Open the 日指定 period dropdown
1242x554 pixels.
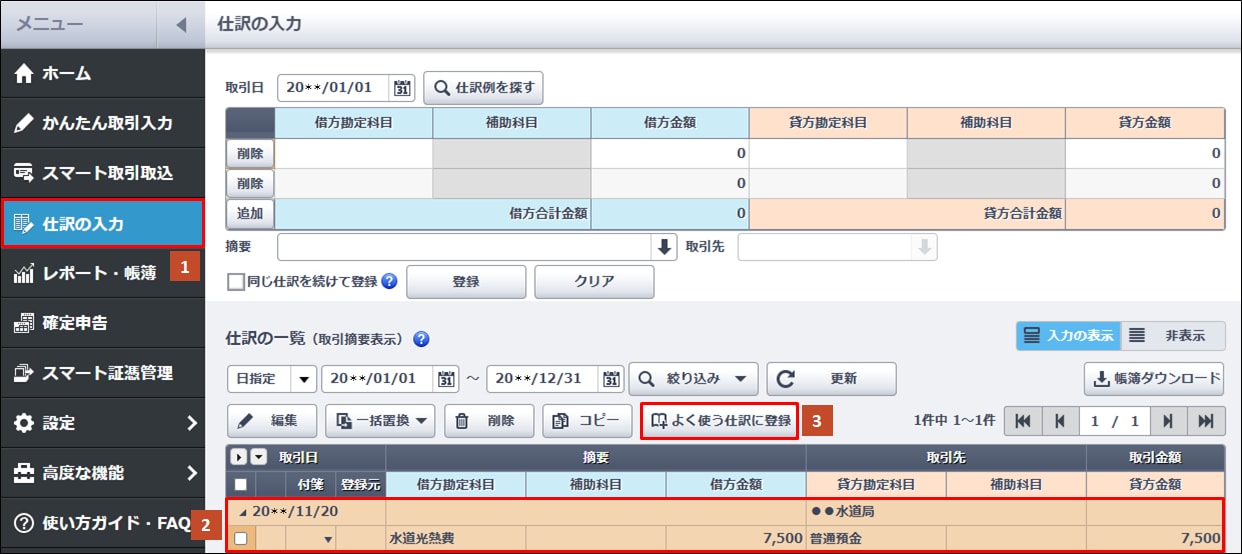pyautogui.click(x=303, y=379)
